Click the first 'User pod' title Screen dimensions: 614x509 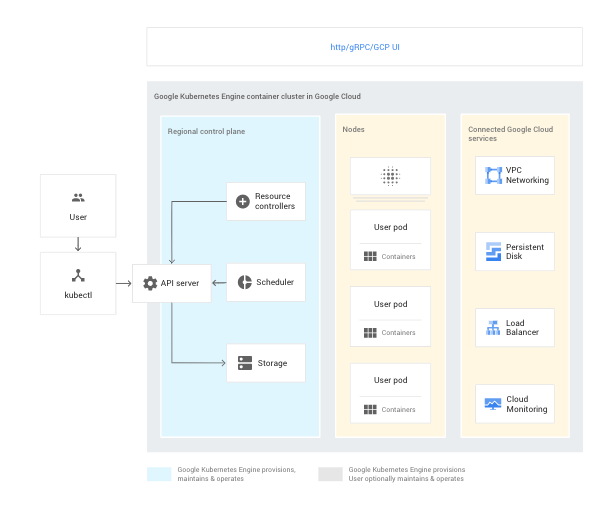(390, 227)
